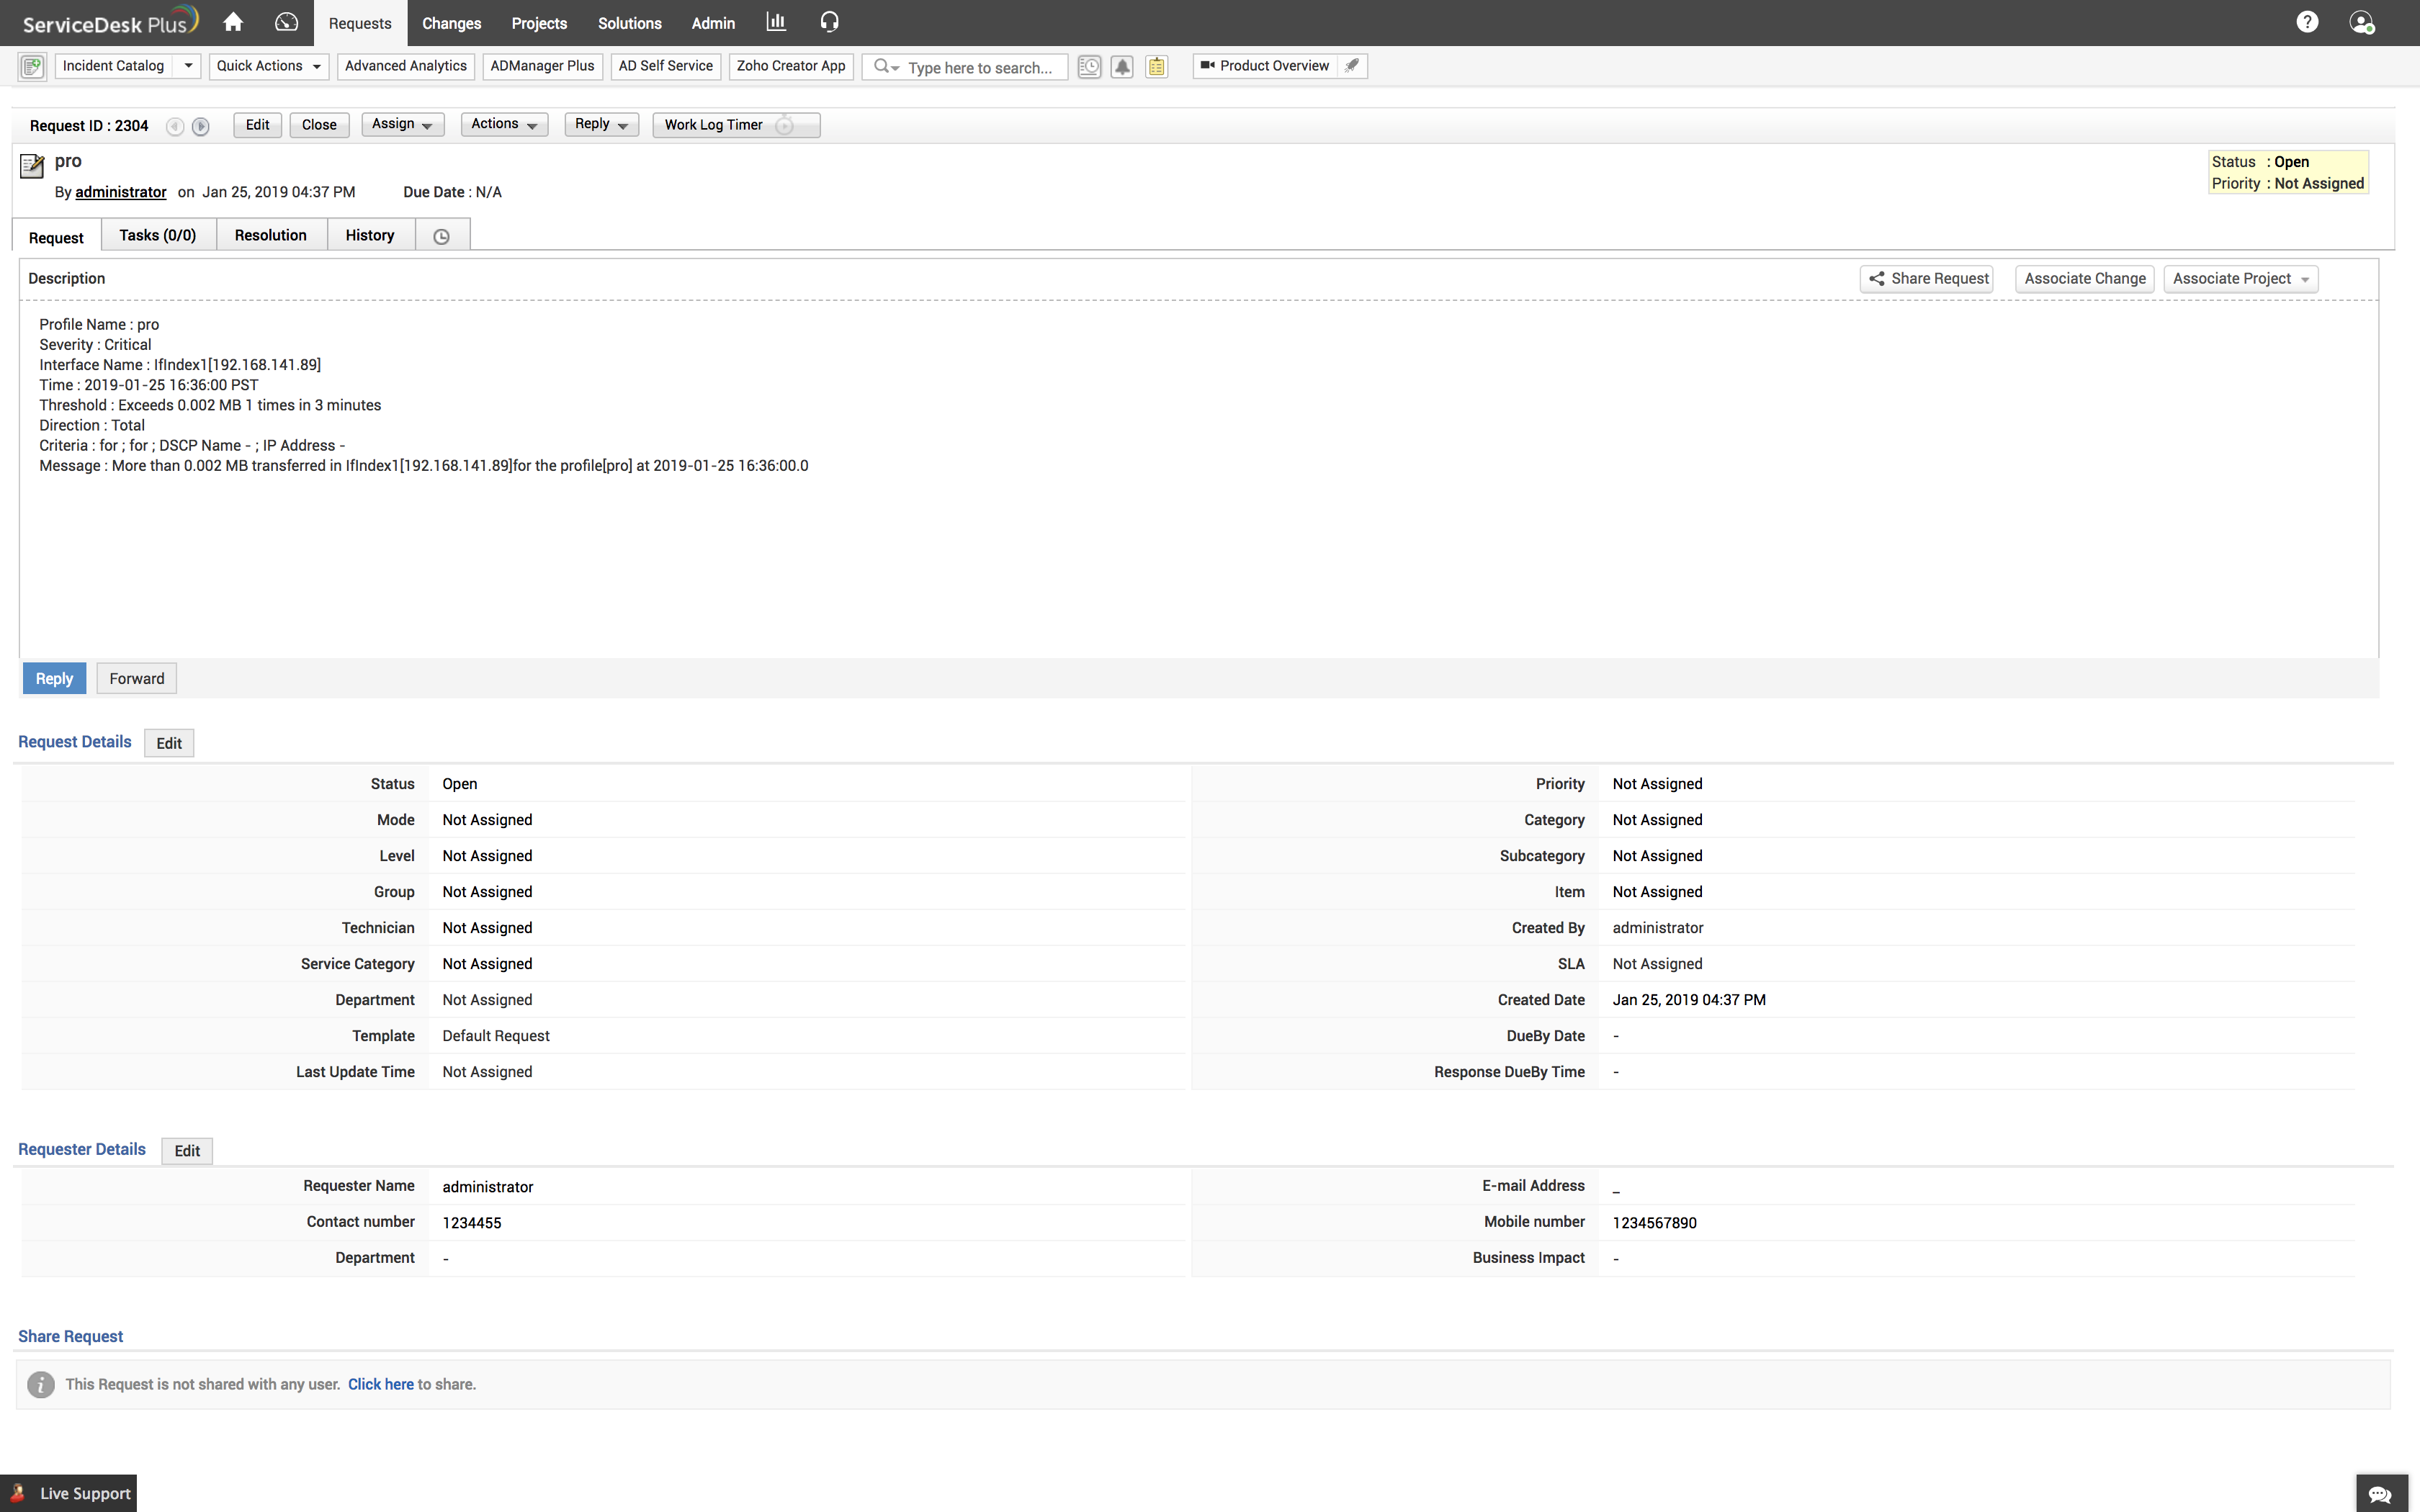2420x1512 pixels.
Task: Go to the Home icon
Action: click(233, 22)
